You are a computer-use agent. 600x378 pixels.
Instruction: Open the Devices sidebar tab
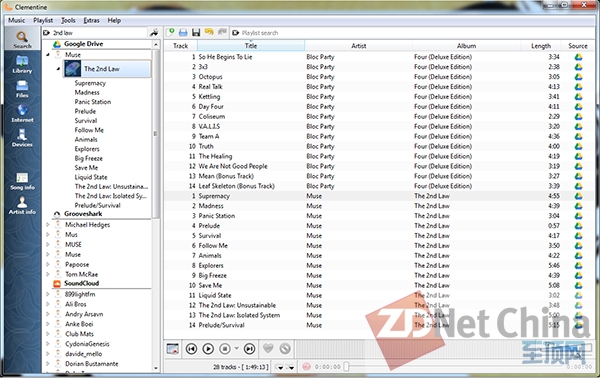[22, 138]
